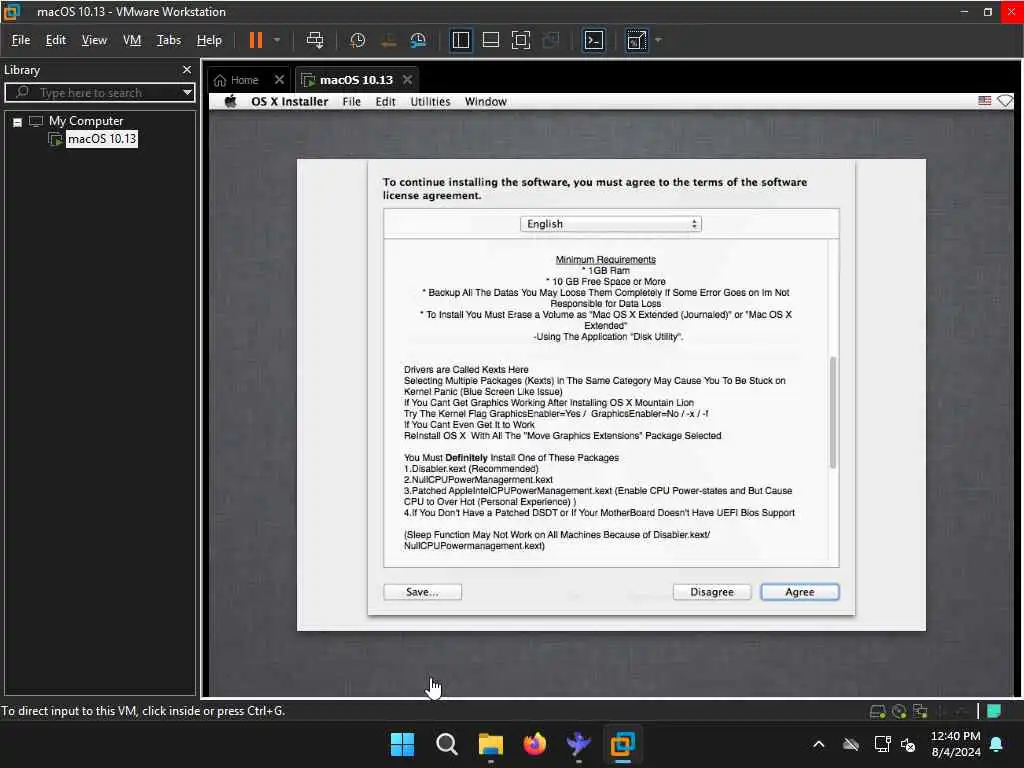
Task: Open VMware File menu
Action: 21,40
